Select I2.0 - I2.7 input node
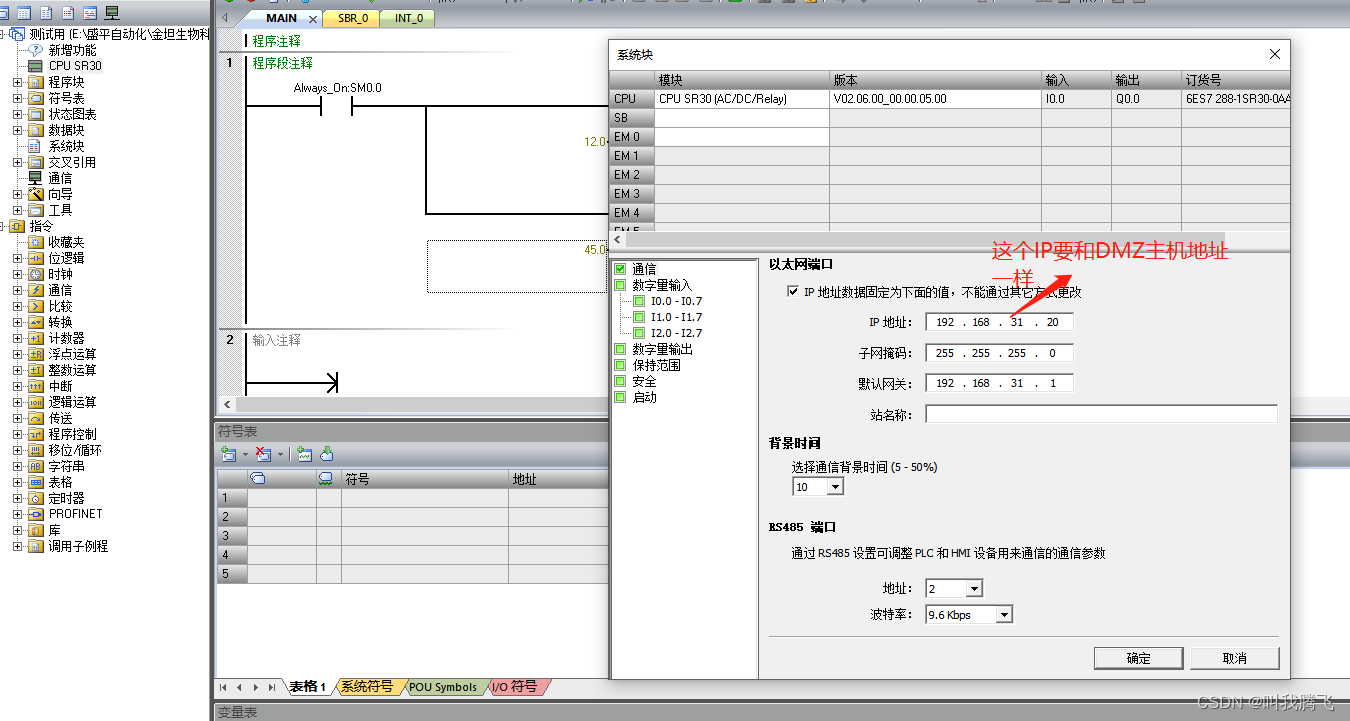The width and height of the screenshot is (1350, 721). point(676,333)
